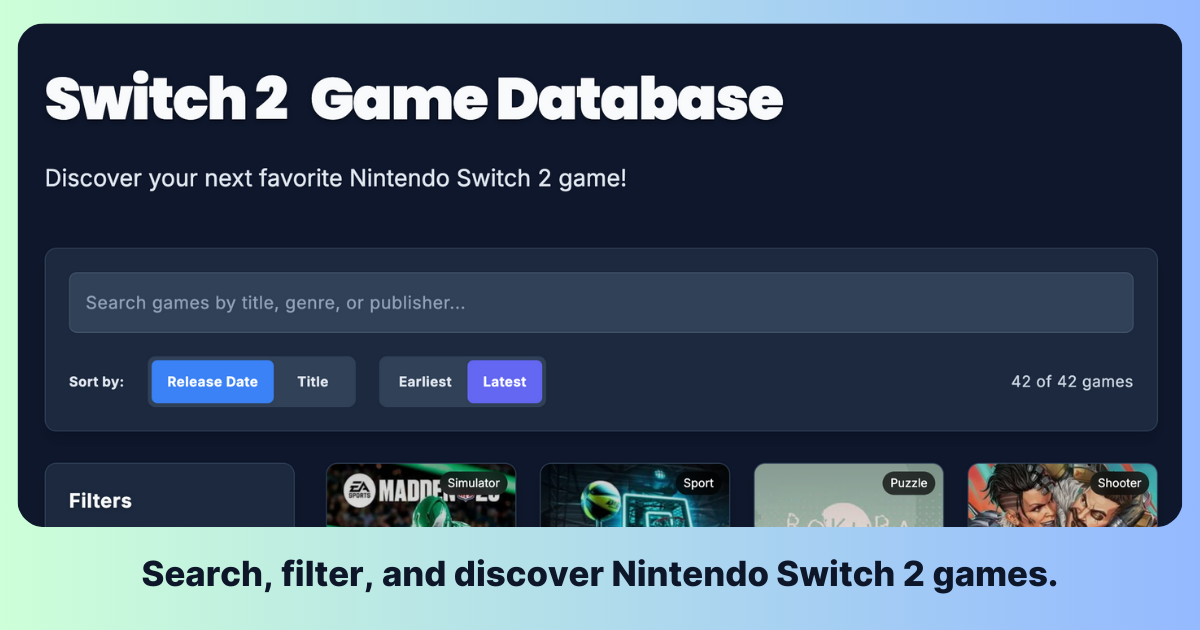Image resolution: width=1200 pixels, height=630 pixels.
Task: Click the 'Search, filter, and discover' caption
Action: click(599, 574)
